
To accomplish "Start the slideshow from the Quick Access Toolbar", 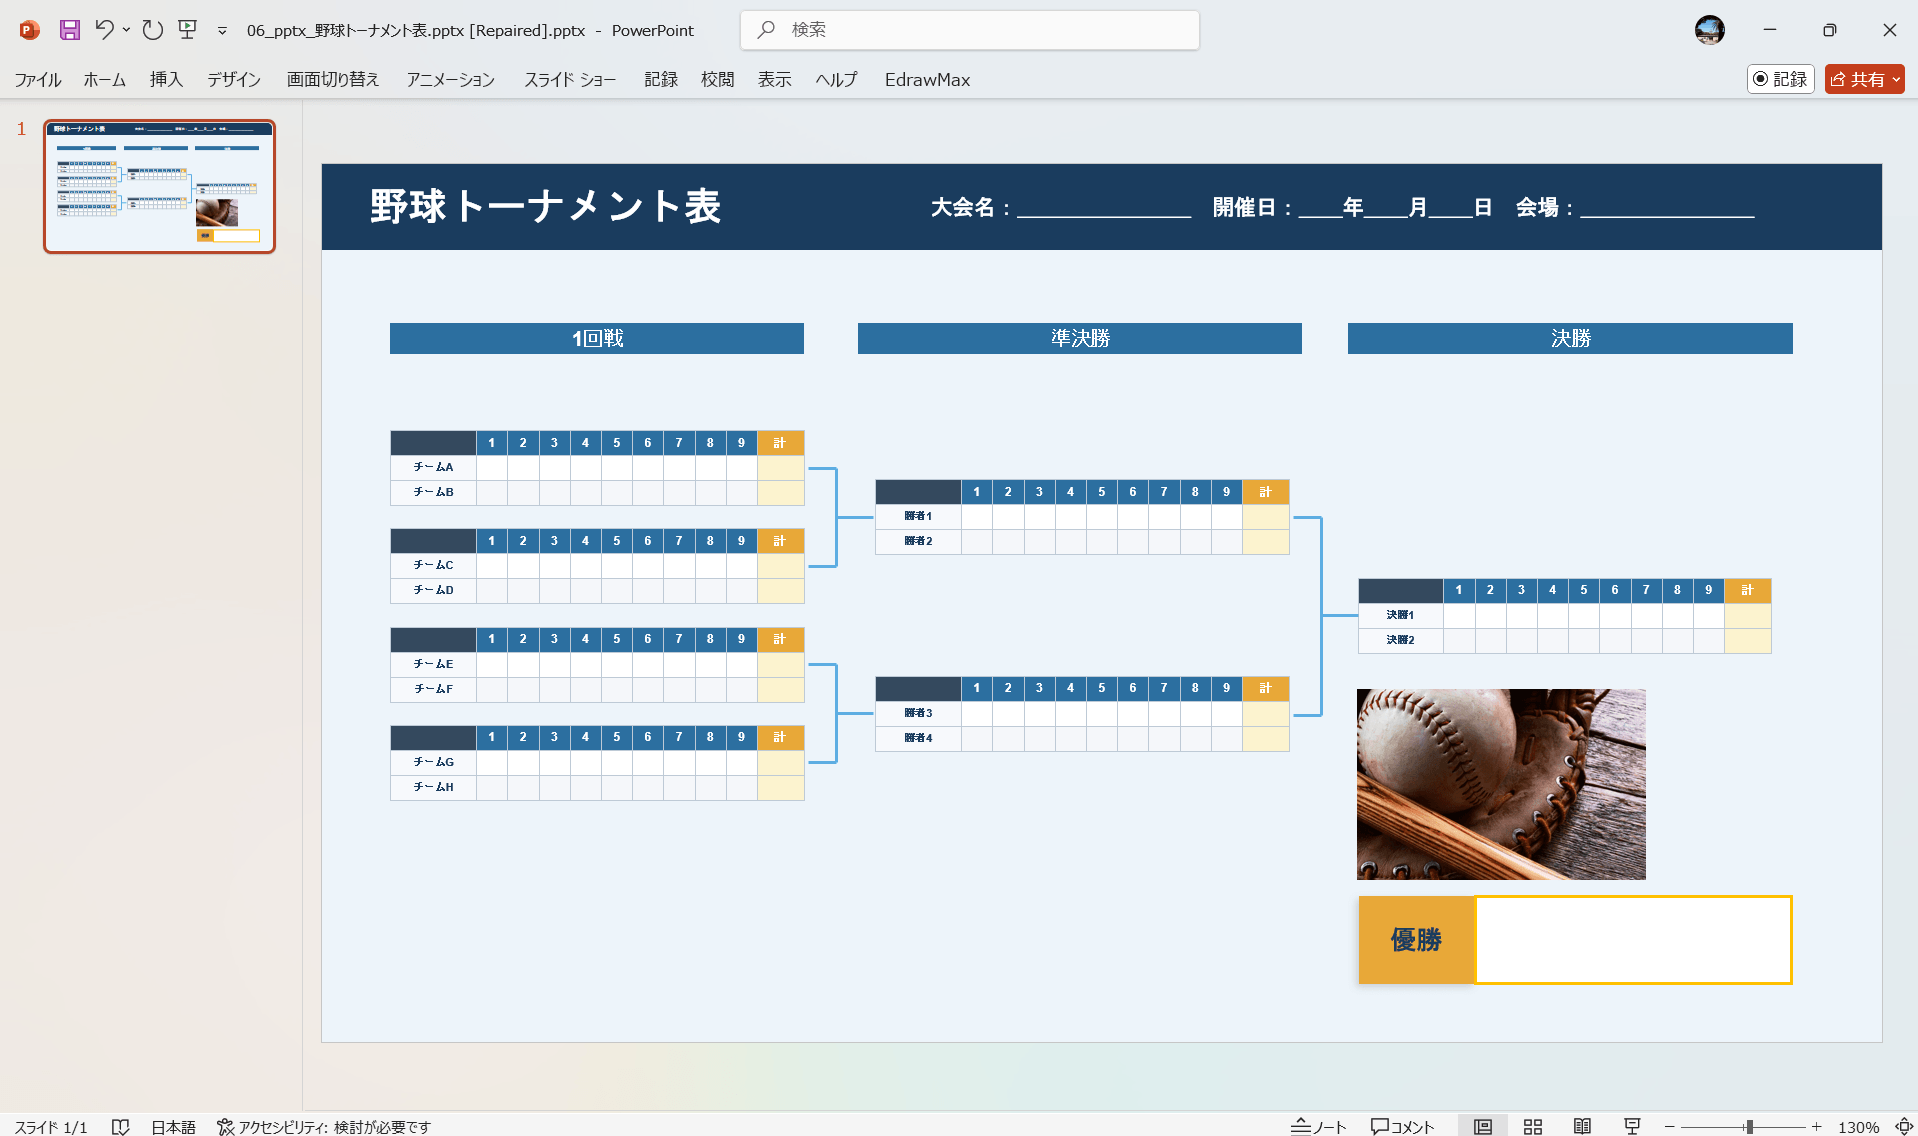I will coord(187,30).
